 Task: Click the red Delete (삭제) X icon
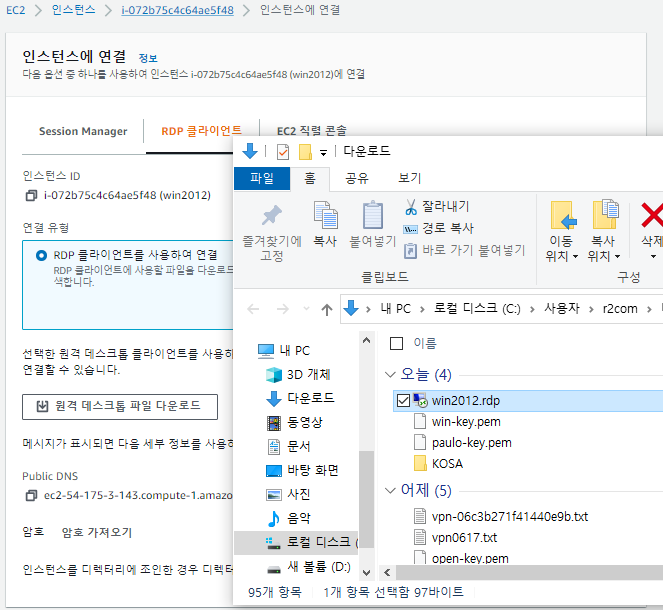click(x=652, y=215)
